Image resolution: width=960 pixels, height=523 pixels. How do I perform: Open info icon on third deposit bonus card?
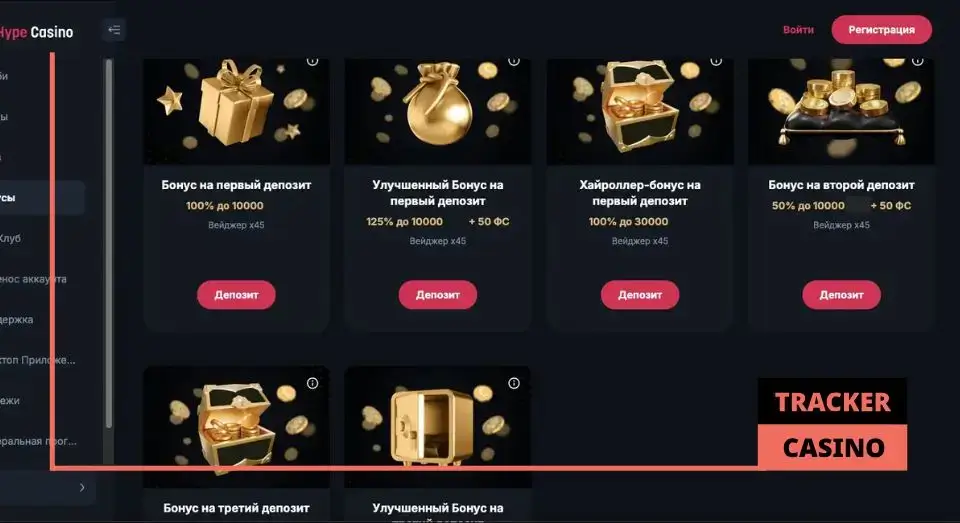(x=312, y=383)
